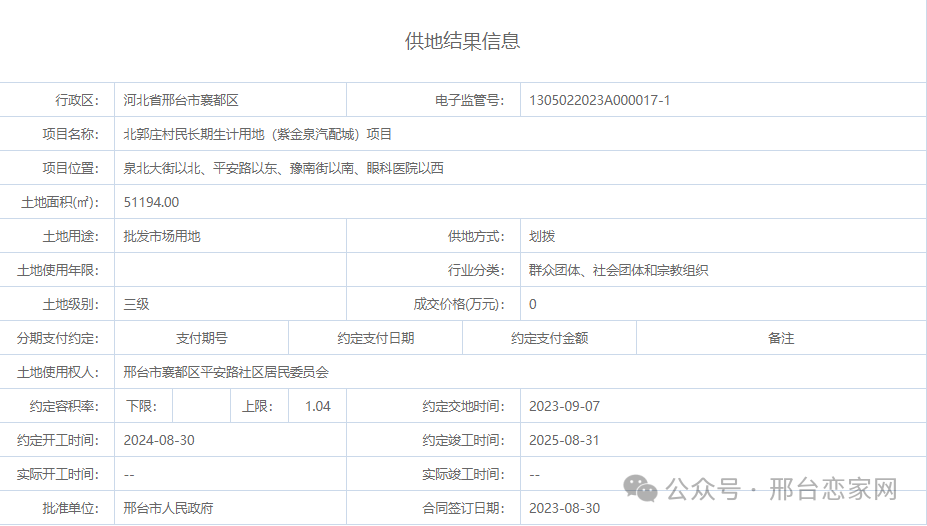Viewport: 927px width, 526px height.
Task: Click the label 约定容积率
Action: [64, 406]
